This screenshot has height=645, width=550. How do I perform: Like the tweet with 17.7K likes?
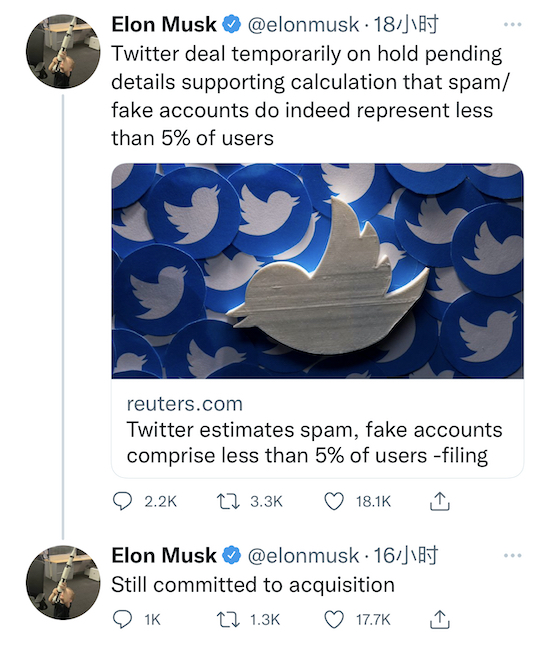(334, 619)
